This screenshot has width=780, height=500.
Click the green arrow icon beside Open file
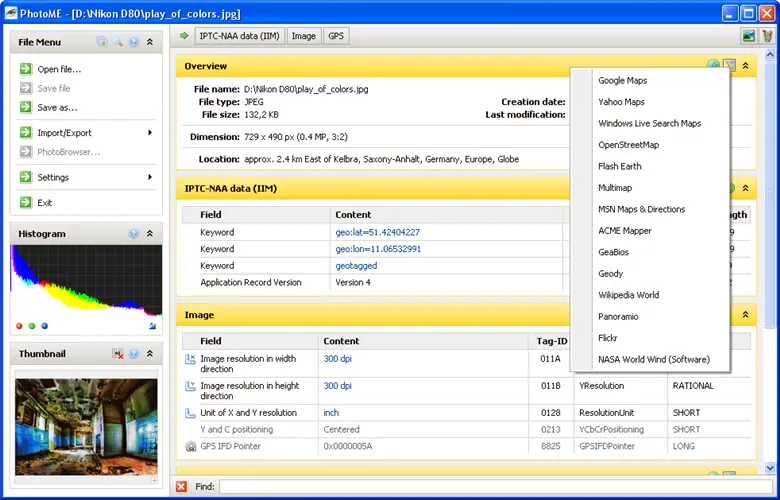[25, 69]
